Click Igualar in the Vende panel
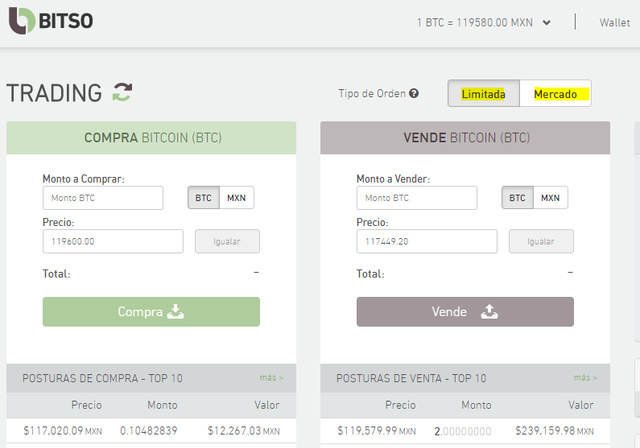Viewport: 640px width, 448px height. (541, 241)
